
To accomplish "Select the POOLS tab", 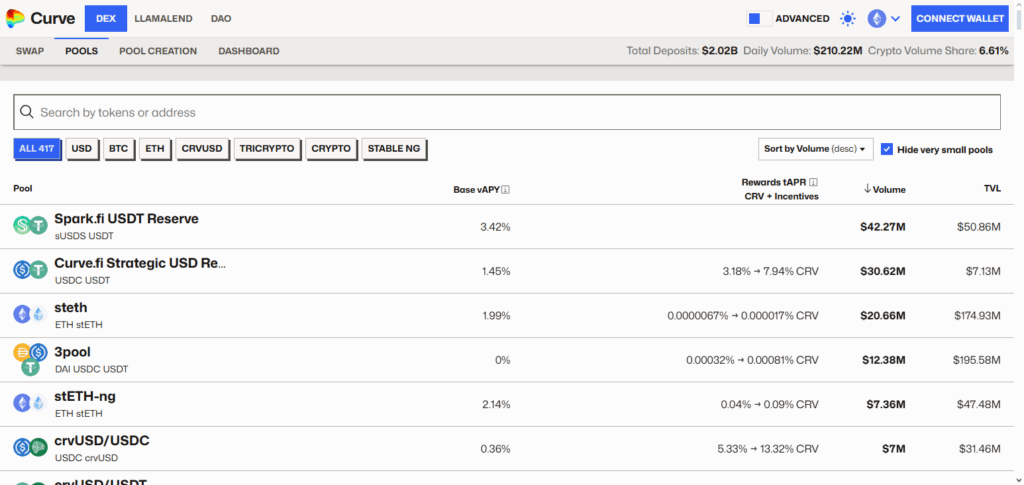I will pyautogui.click(x=82, y=51).
